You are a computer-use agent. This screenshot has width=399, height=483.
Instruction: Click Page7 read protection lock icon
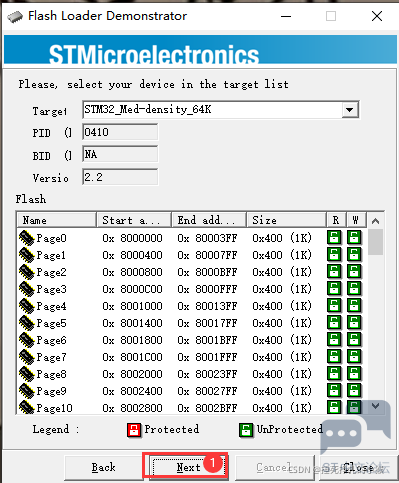[334, 357]
